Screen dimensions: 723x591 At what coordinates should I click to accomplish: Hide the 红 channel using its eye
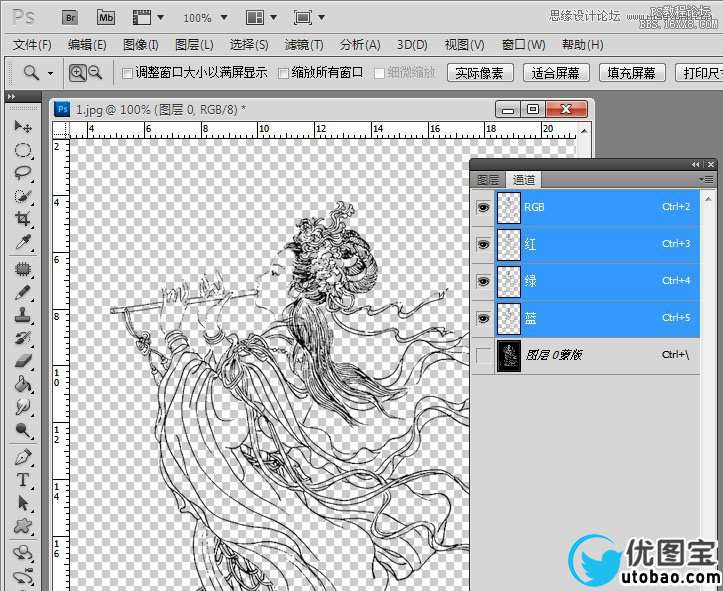[483, 244]
